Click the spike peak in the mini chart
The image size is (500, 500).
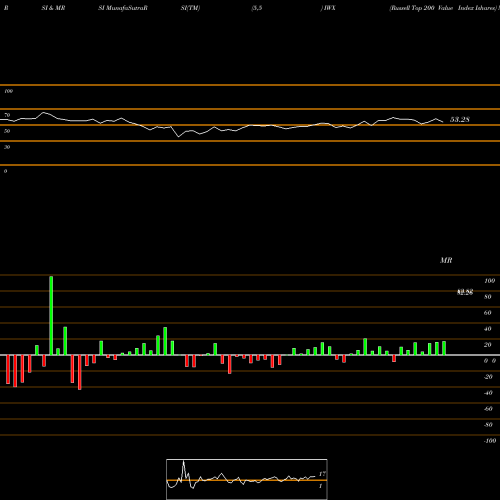183,462
